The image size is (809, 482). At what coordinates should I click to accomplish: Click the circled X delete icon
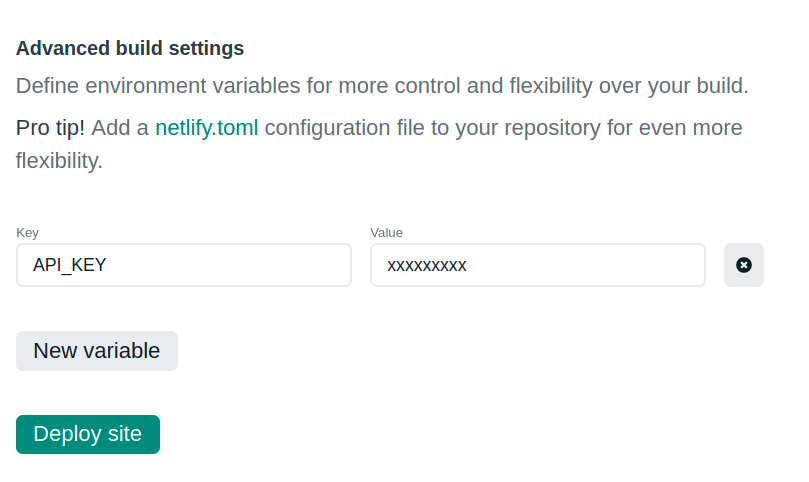pos(743,265)
